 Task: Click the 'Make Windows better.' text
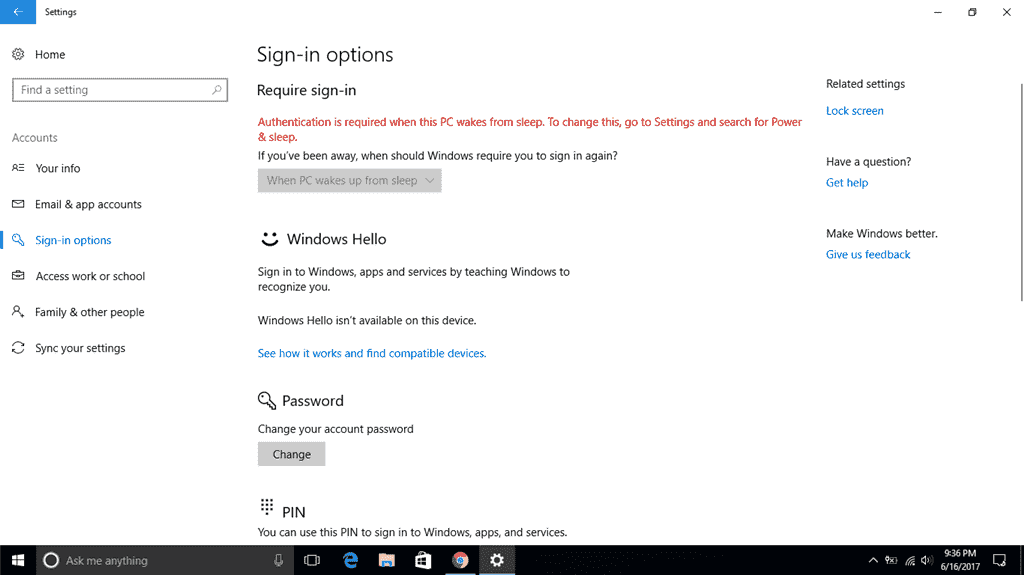(882, 233)
